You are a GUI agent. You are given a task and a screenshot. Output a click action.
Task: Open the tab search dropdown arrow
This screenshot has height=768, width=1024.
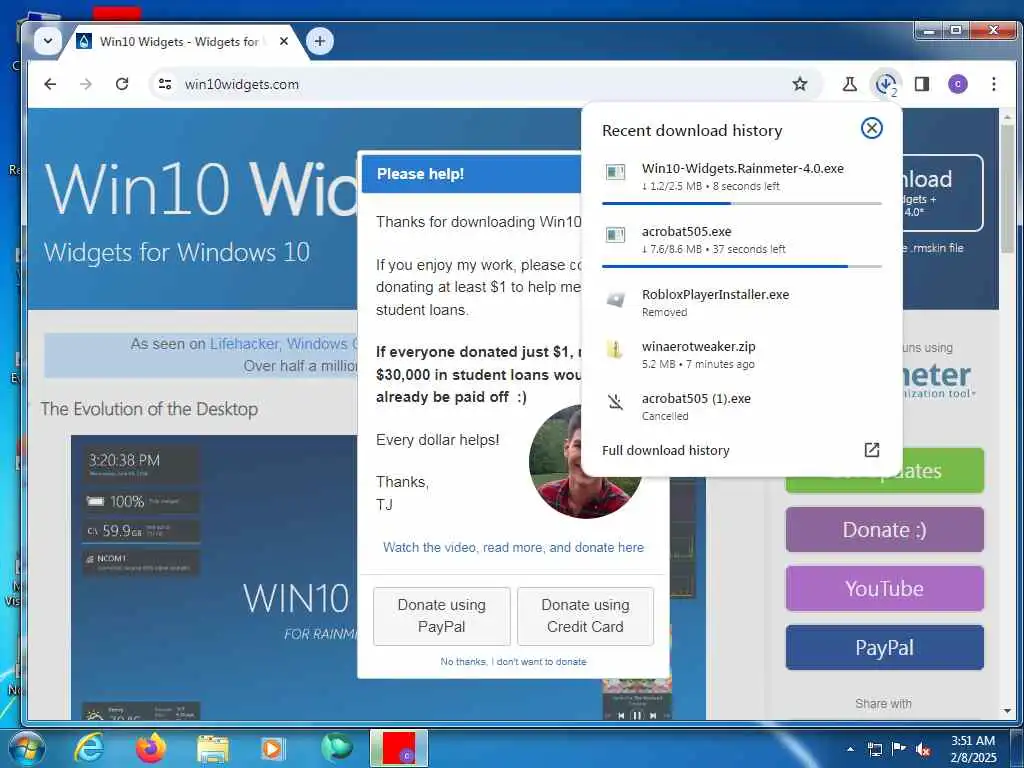[x=48, y=41]
